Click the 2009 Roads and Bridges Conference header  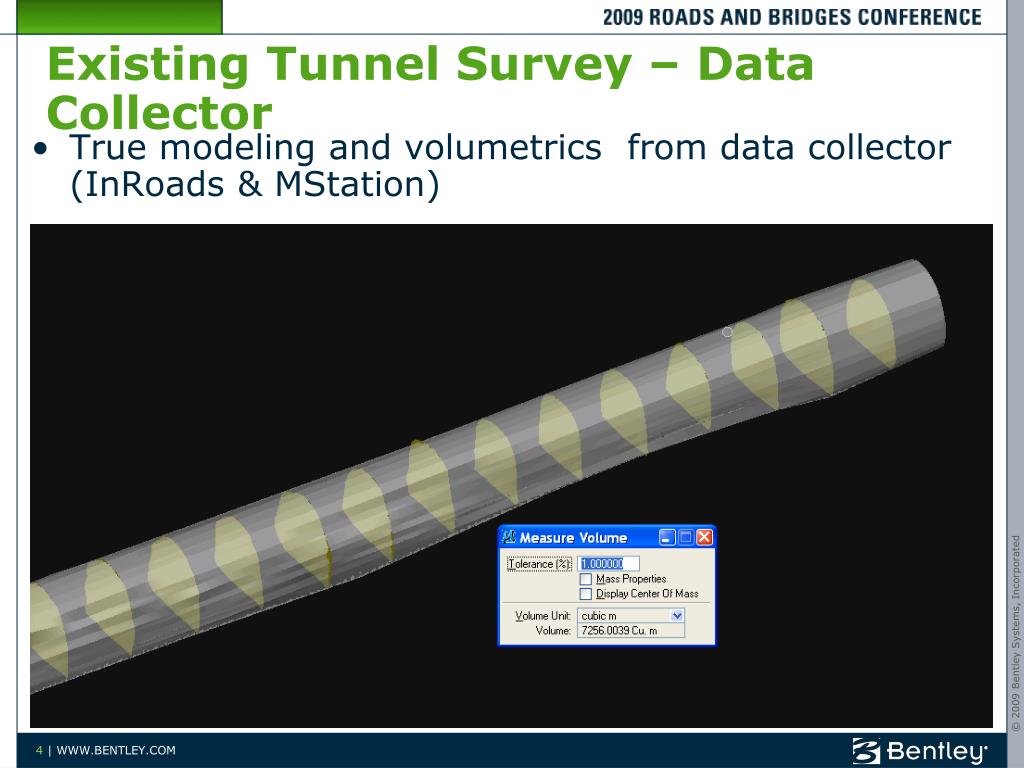pos(792,17)
